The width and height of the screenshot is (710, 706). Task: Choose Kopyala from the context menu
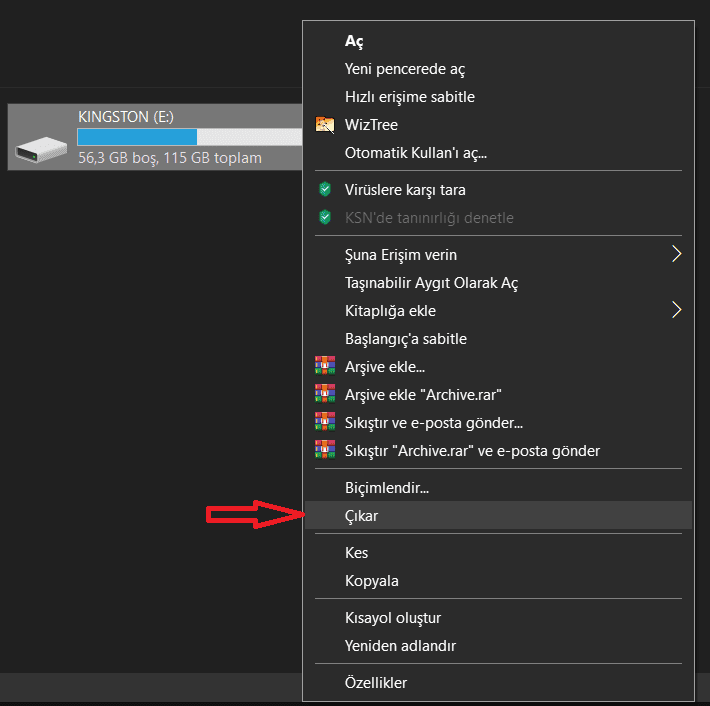pyautogui.click(x=372, y=581)
